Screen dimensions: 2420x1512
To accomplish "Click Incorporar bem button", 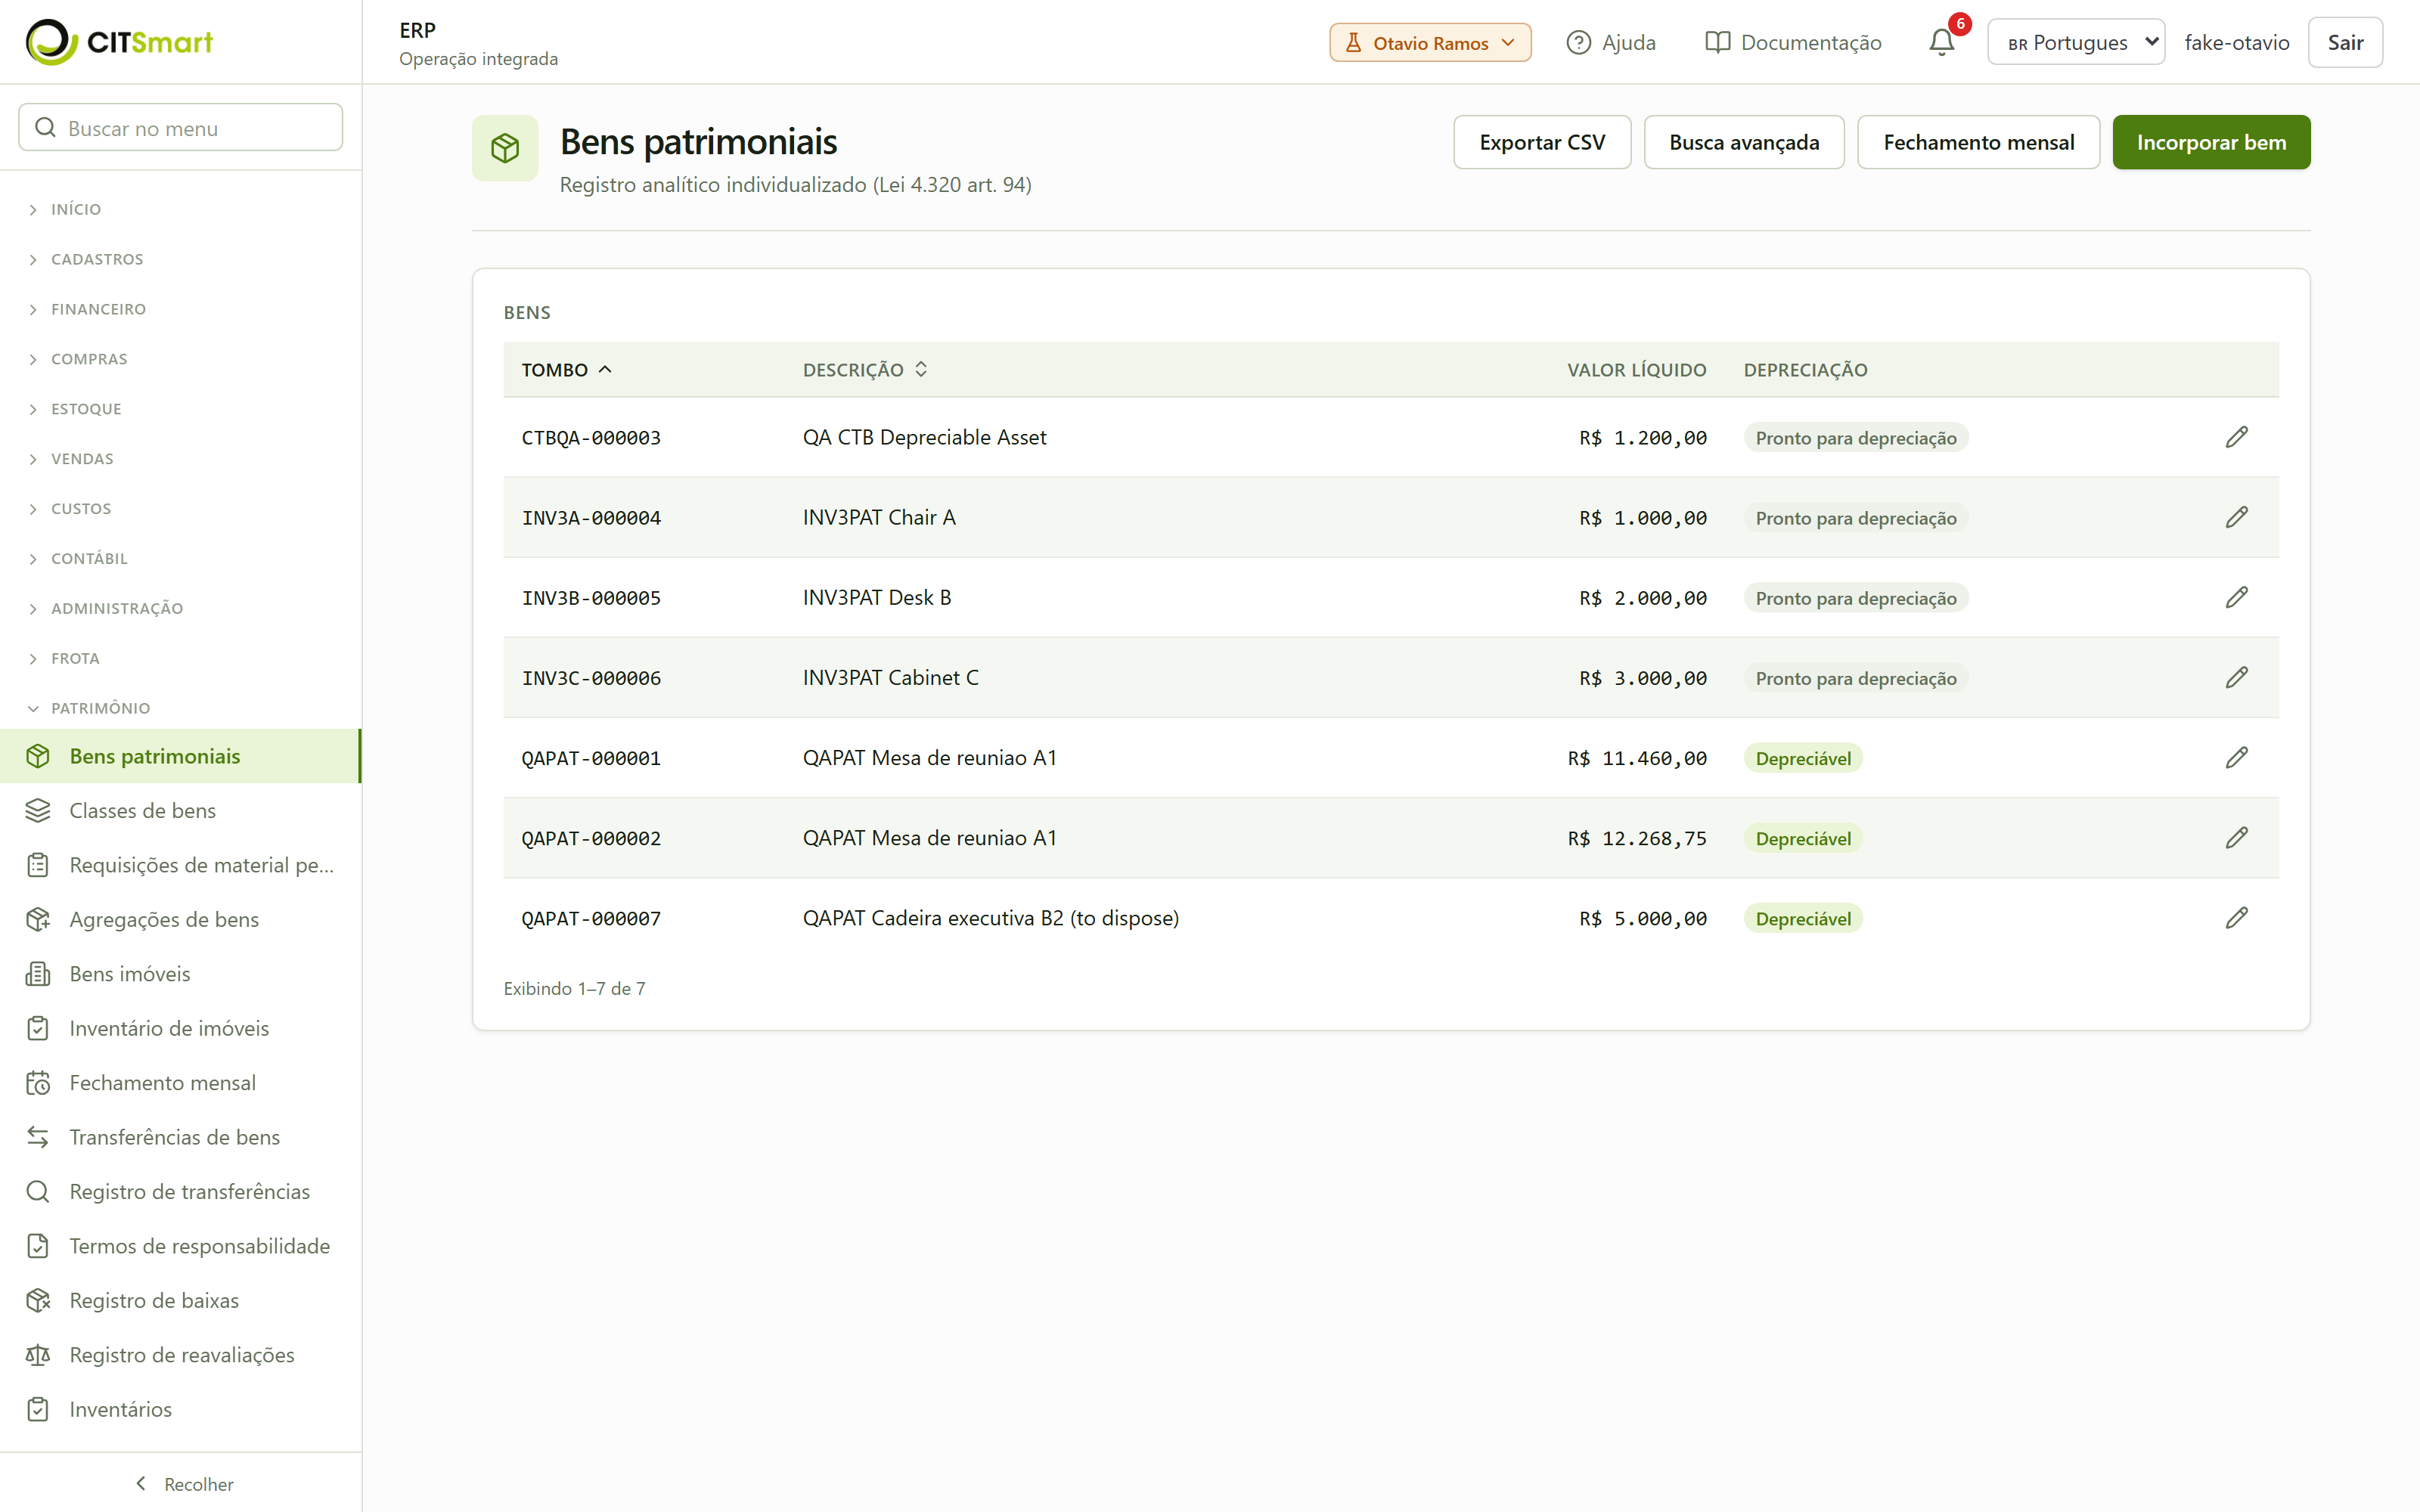I will [x=2211, y=142].
